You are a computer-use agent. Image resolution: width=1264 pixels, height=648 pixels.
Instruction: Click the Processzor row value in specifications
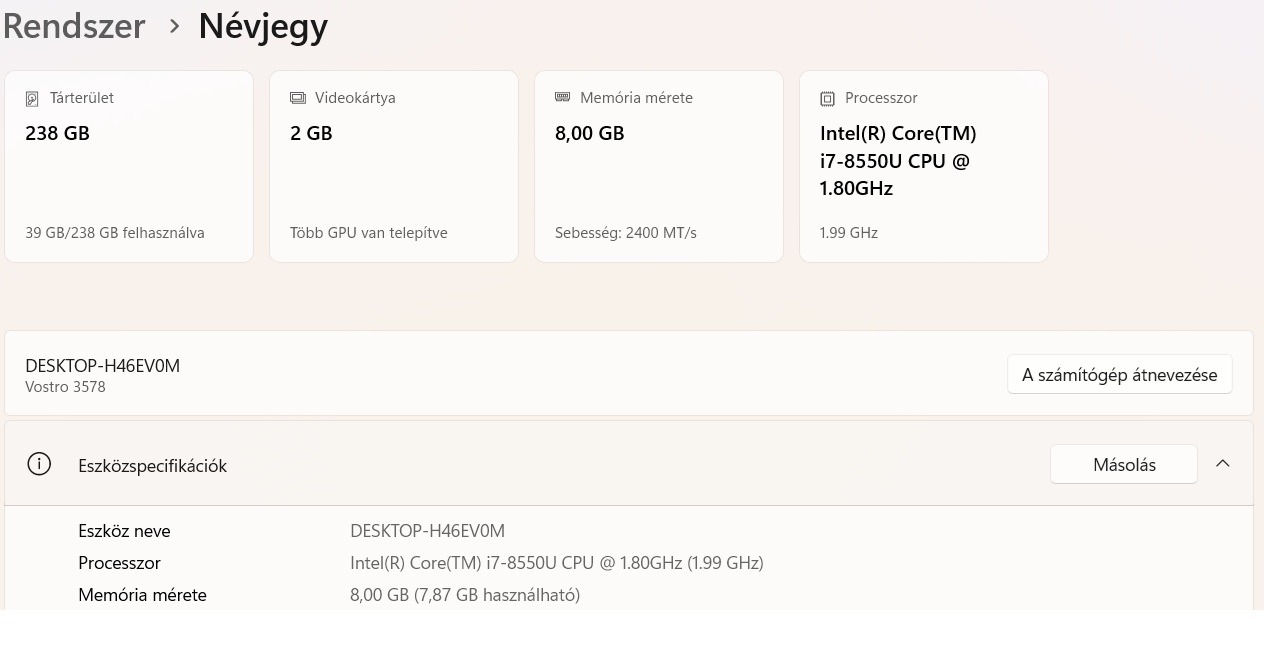(x=556, y=563)
